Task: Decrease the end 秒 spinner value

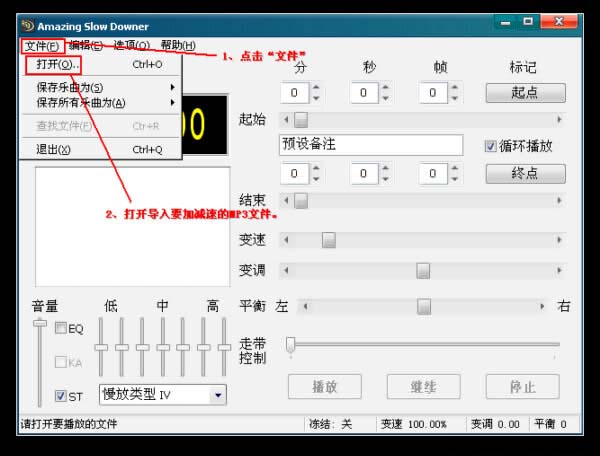Action: (x=385, y=179)
